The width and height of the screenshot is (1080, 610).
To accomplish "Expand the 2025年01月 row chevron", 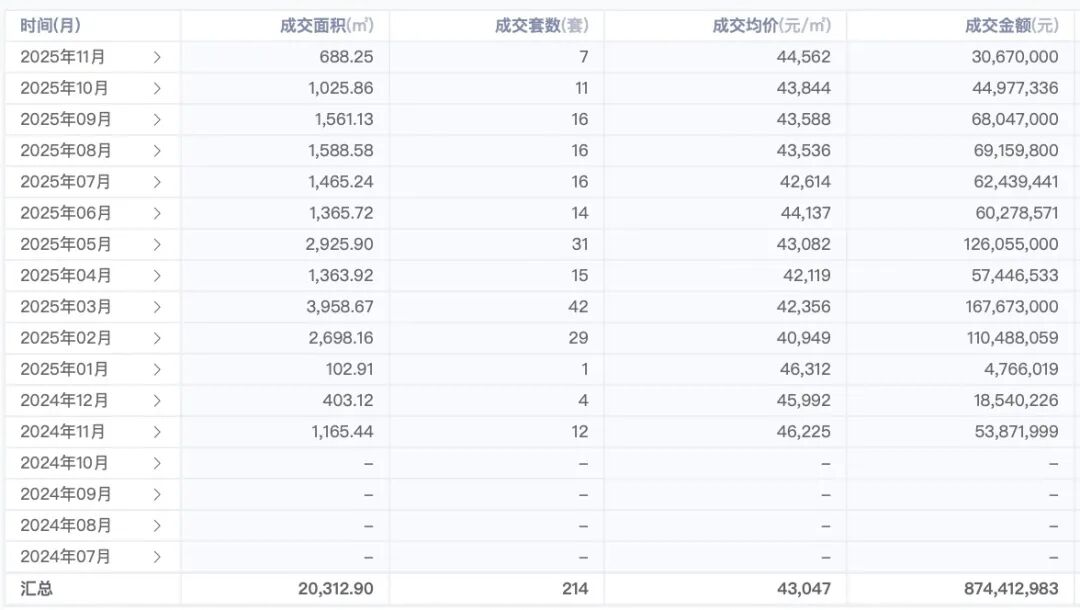I will [157, 369].
